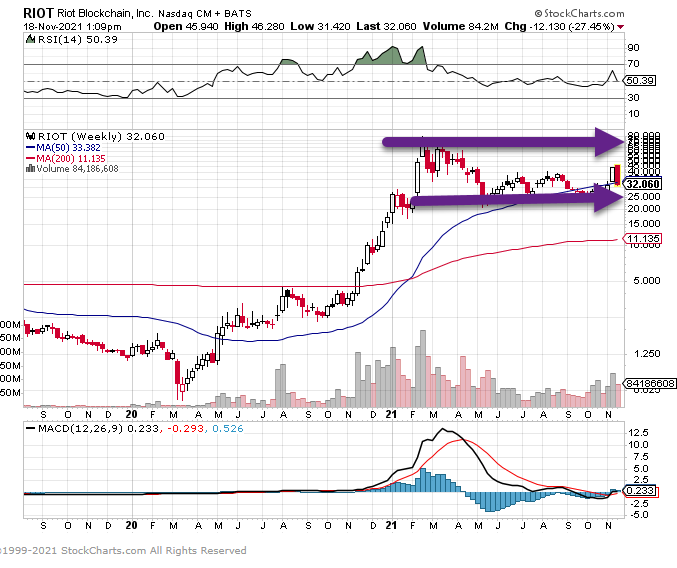Click the StockCharts.com logo text
Image resolution: width=677 pixels, height=568 pixels.
pos(579,13)
